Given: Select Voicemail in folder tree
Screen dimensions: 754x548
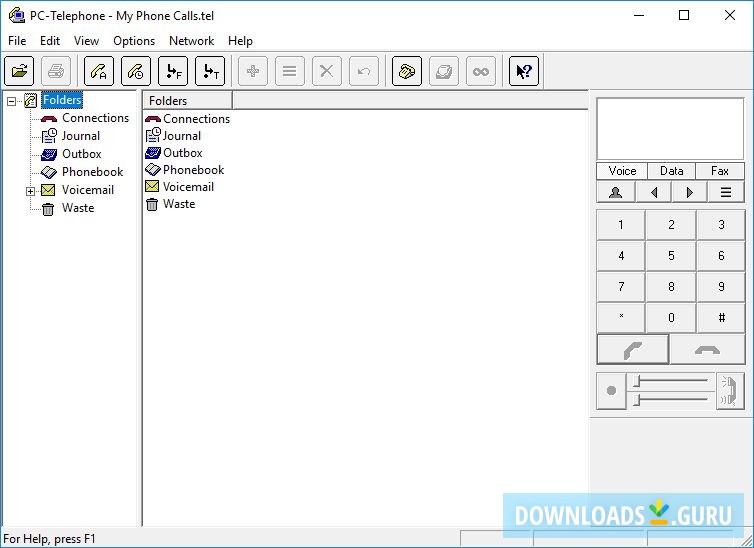Looking at the screenshot, I should point(88,190).
